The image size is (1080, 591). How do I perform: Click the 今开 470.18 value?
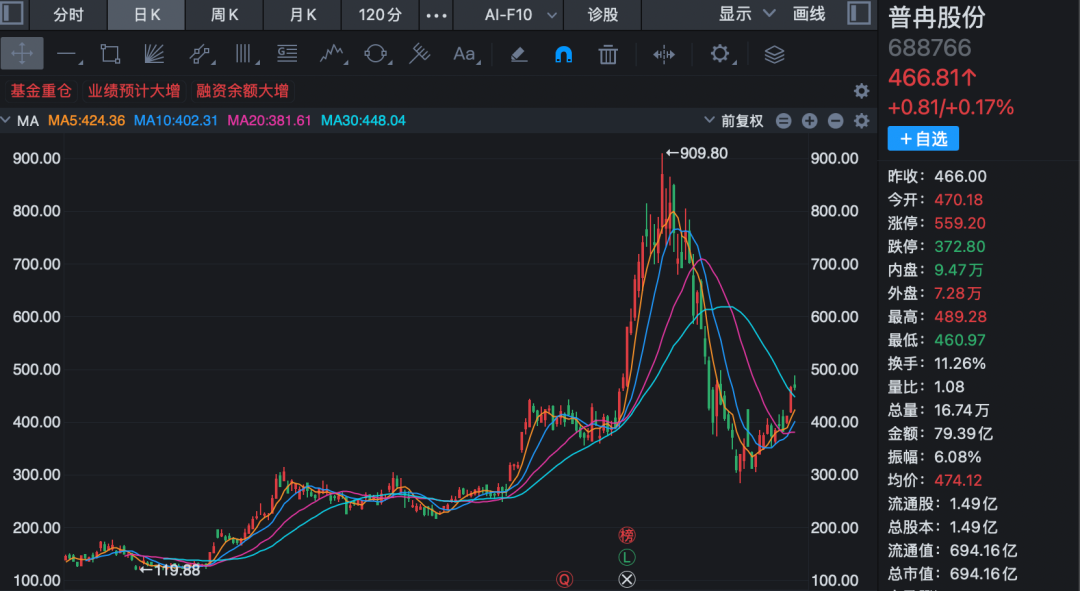pos(959,200)
